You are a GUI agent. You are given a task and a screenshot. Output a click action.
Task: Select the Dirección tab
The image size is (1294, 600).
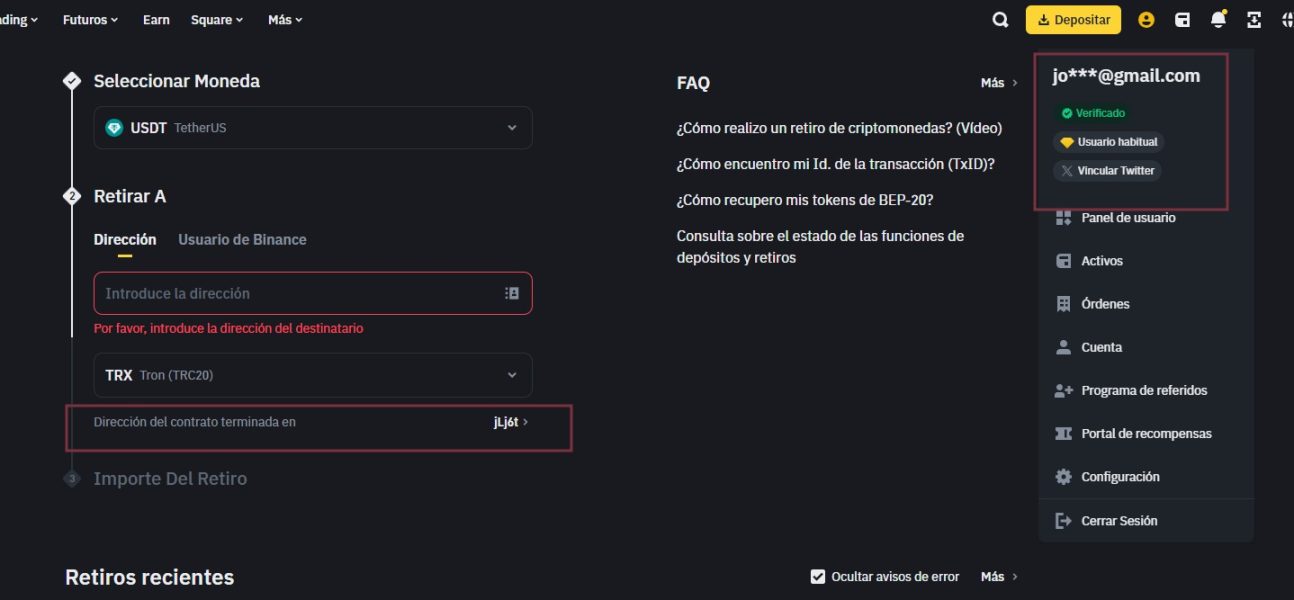[x=125, y=240]
